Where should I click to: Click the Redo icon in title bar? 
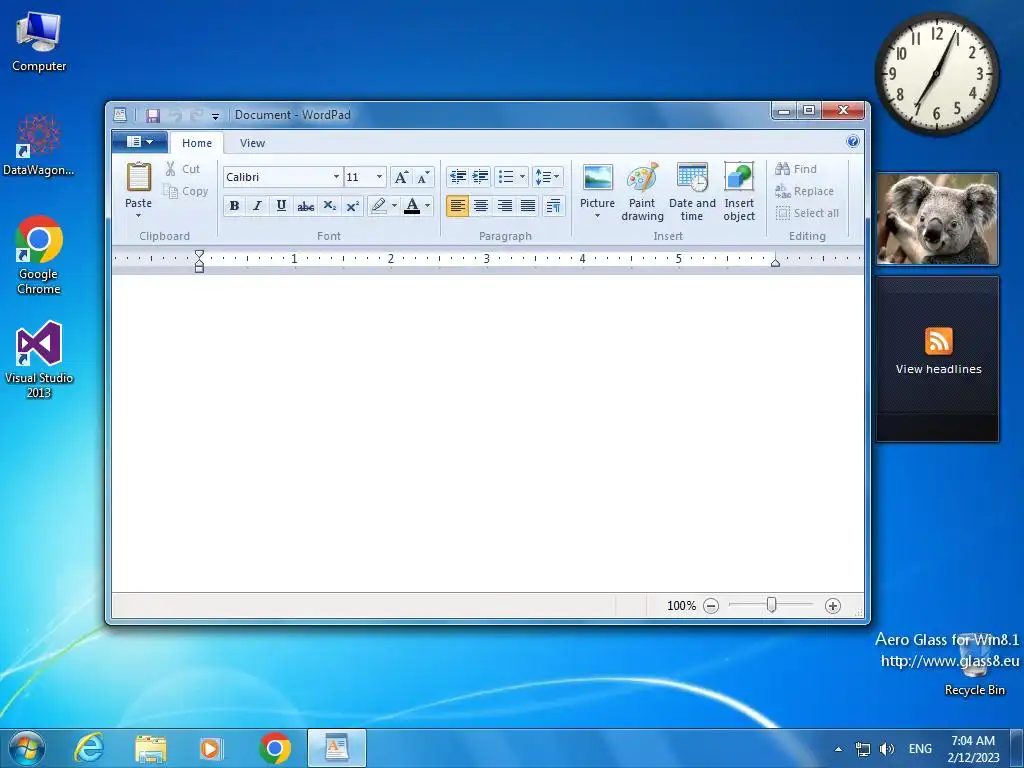coord(196,116)
